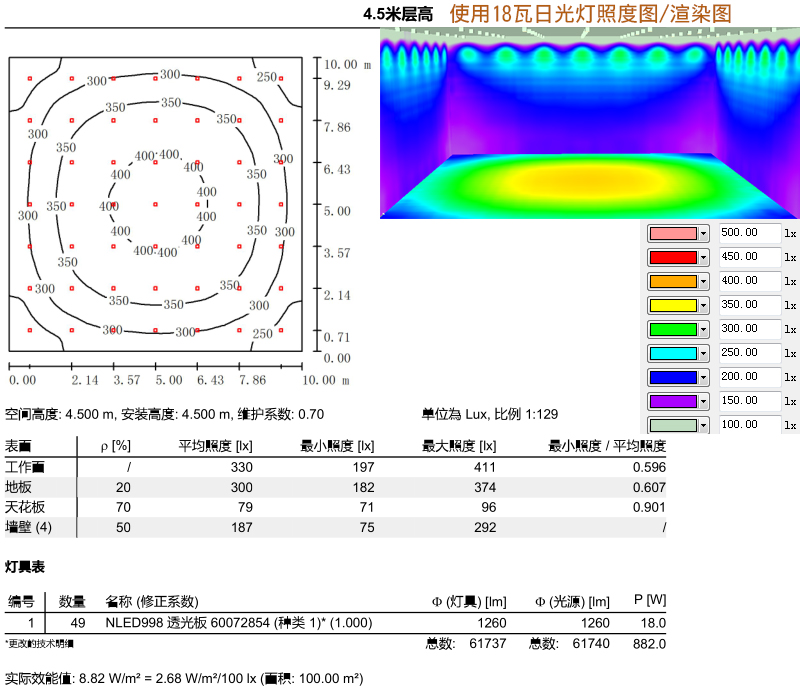
Task: Click the '单位為 Lux, 比例 1:129' text
Action: (x=490, y=414)
